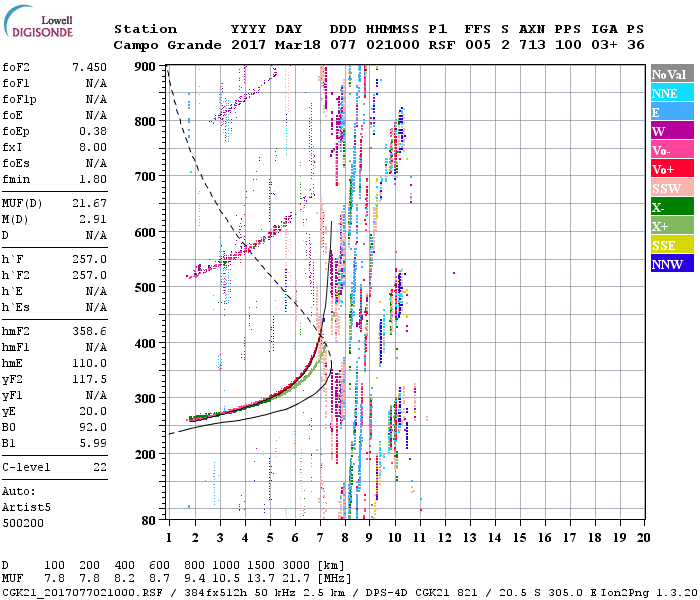700x600 pixels.
Task: Select the Vo- pink legend entry
Action: click(670, 150)
